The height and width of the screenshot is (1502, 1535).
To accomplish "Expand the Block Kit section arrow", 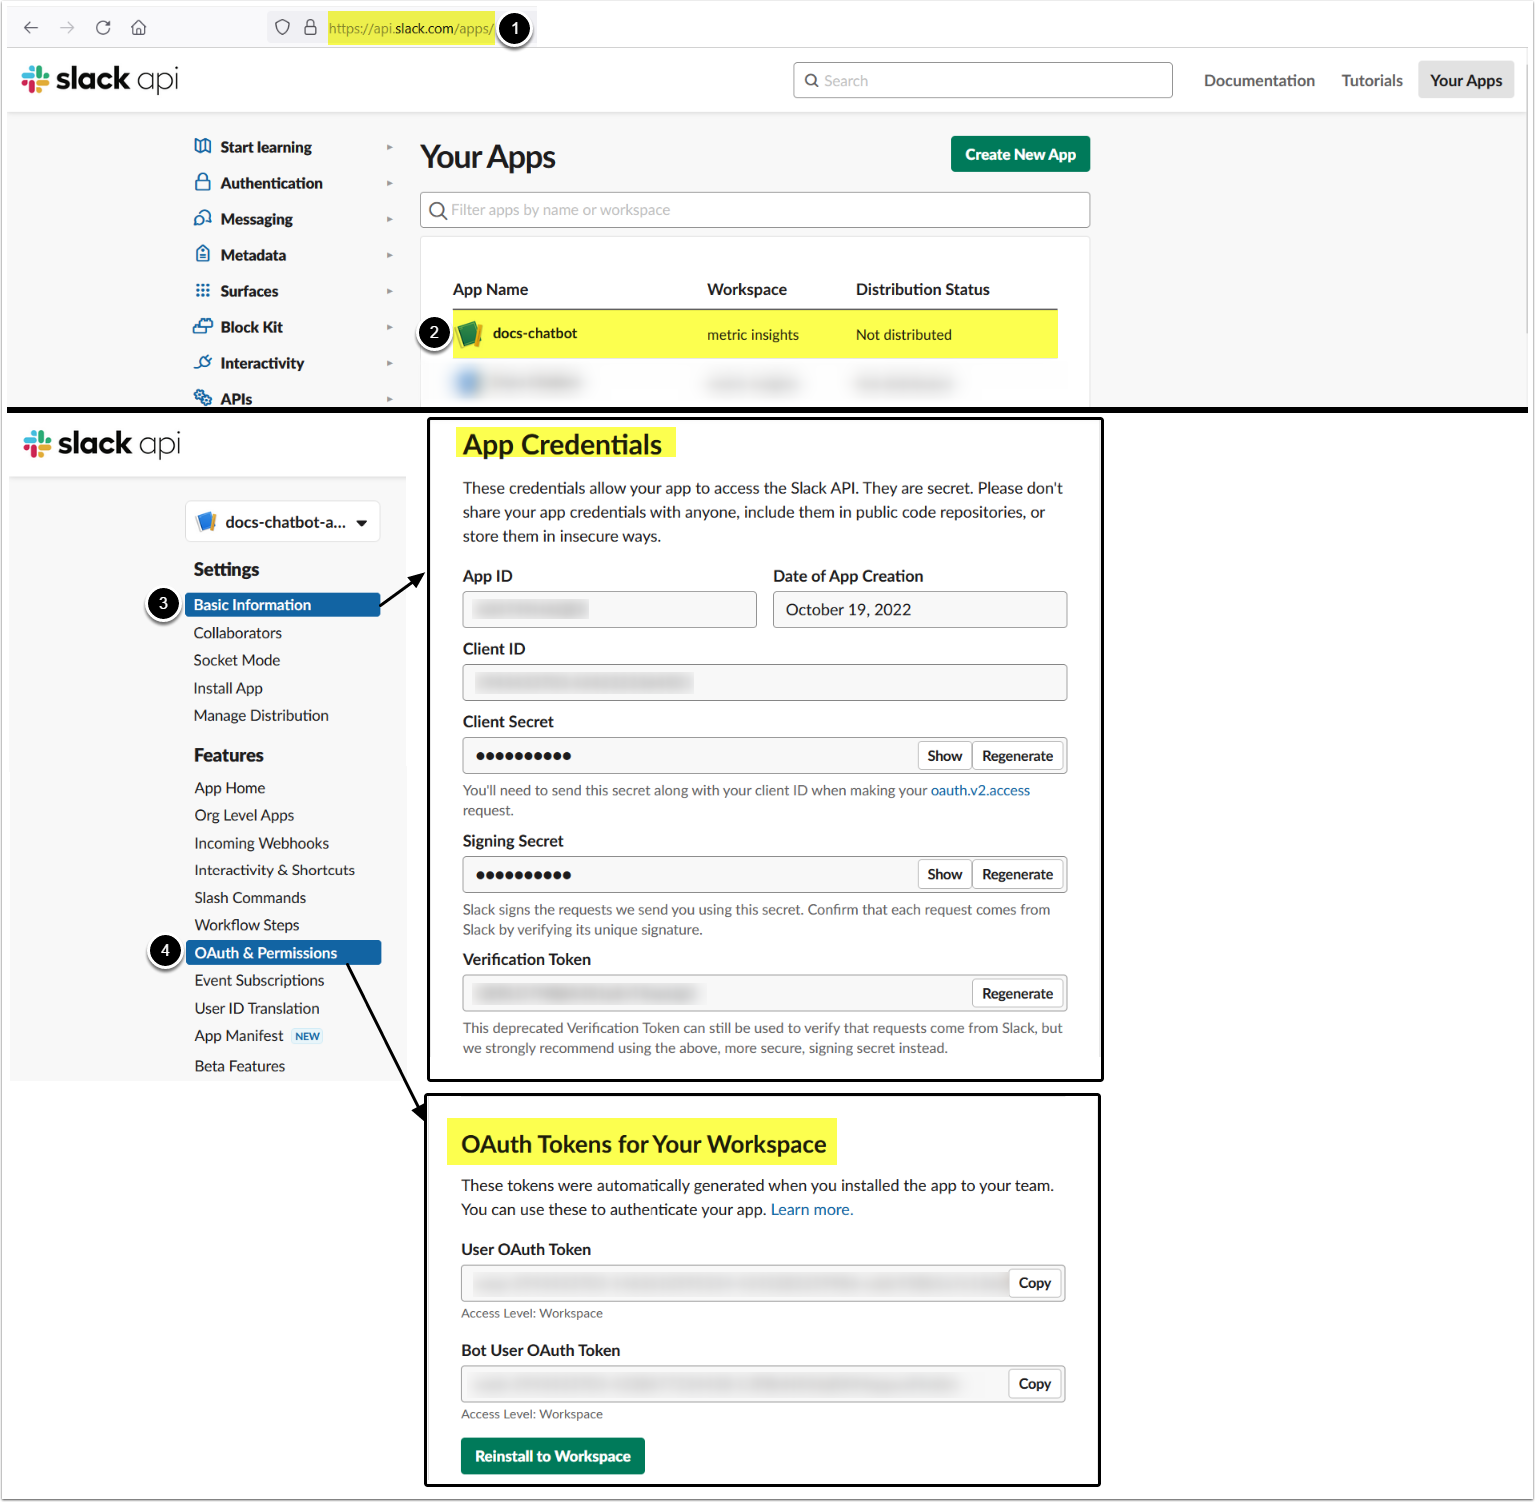I will [390, 327].
